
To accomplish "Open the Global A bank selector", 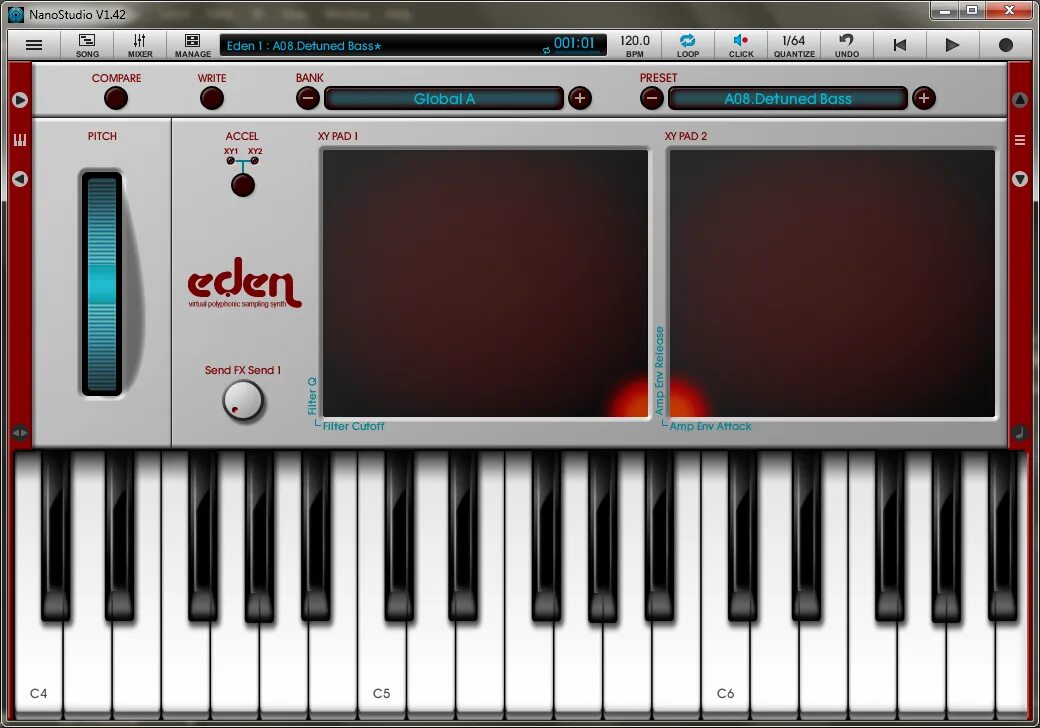I will click(444, 99).
